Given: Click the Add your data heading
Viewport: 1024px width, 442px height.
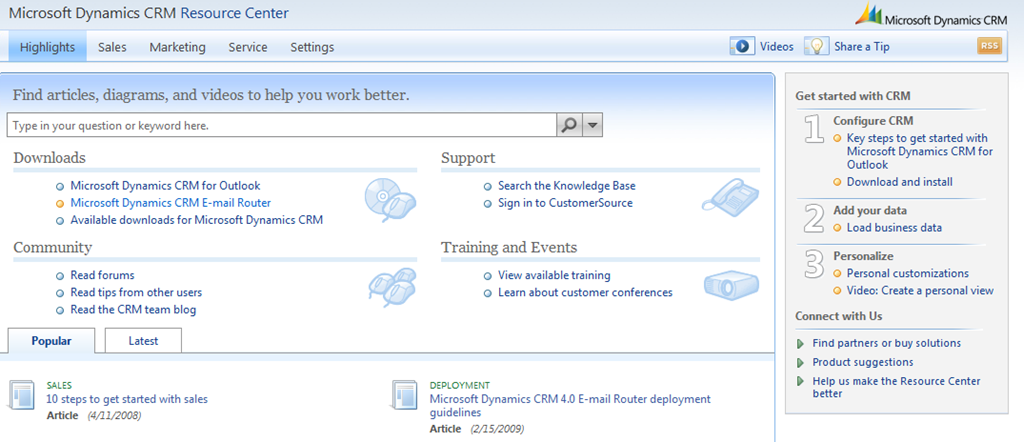Looking at the screenshot, I should click(870, 210).
